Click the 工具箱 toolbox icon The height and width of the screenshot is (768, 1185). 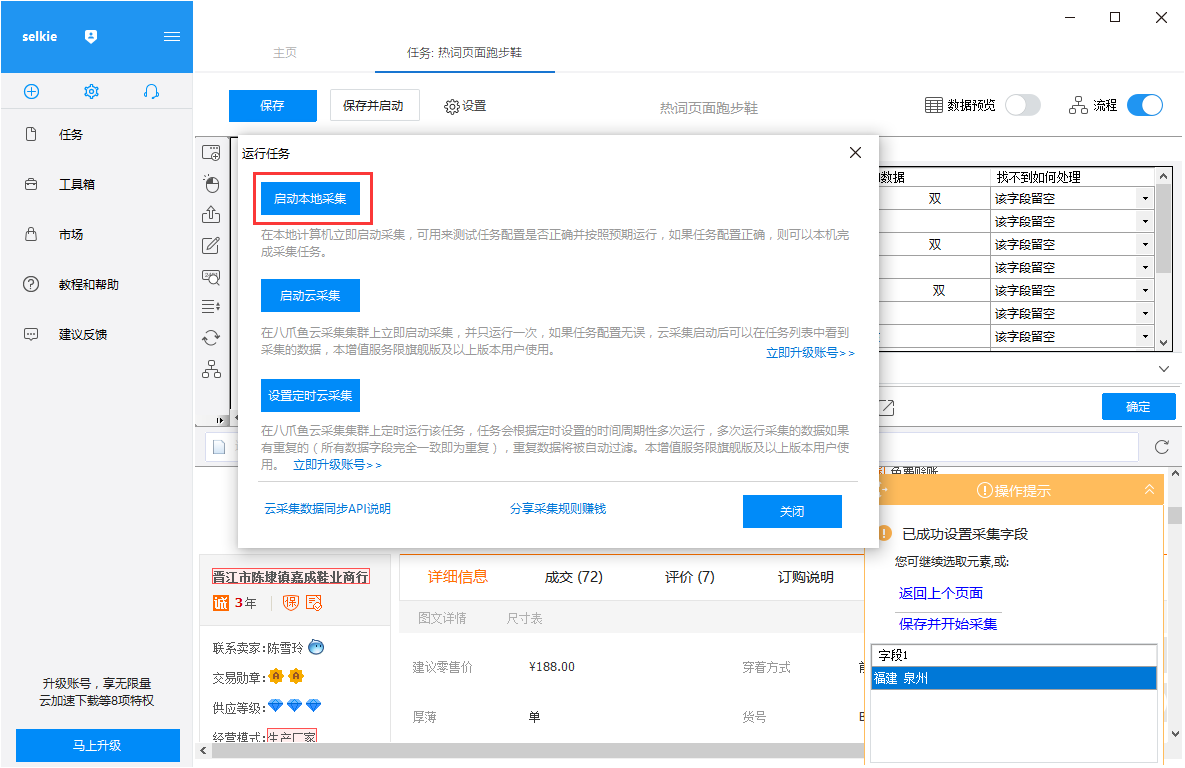point(31,184)
